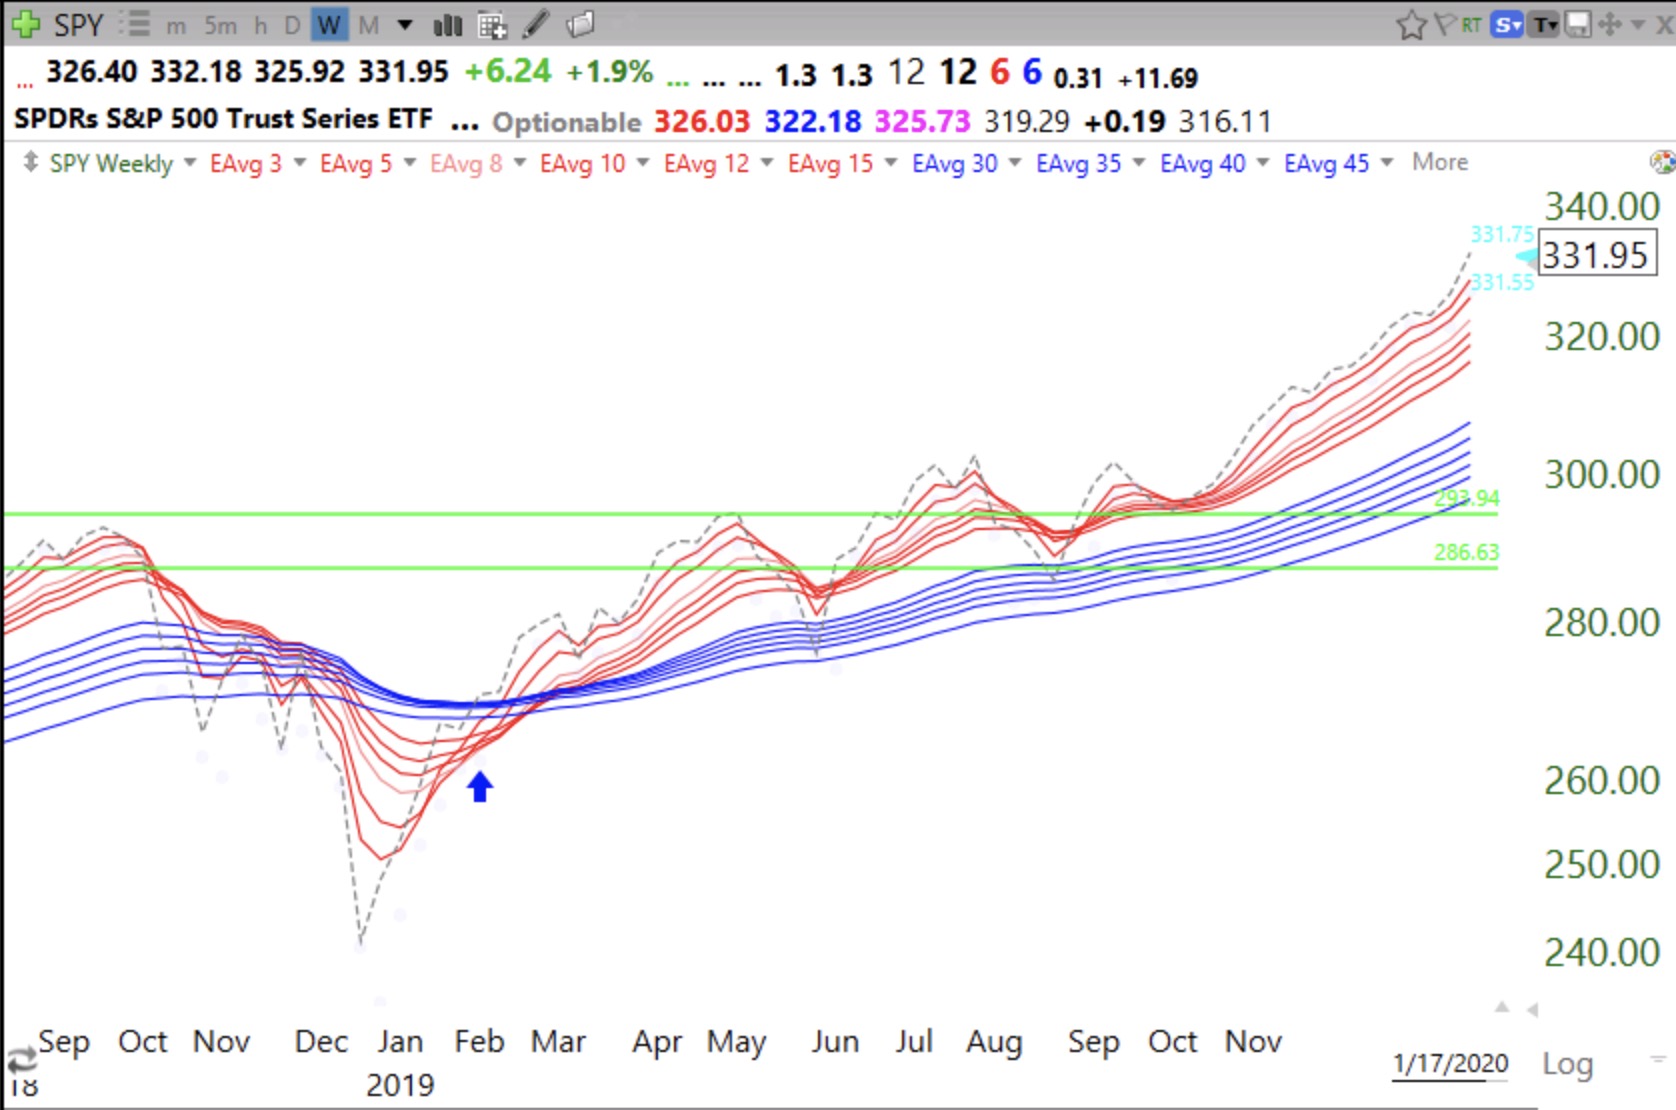This screenshot has width=1676, height=1110.
Task: Click the SPY Weekly plot reorder arrows icon
Action: coord(30,162)
